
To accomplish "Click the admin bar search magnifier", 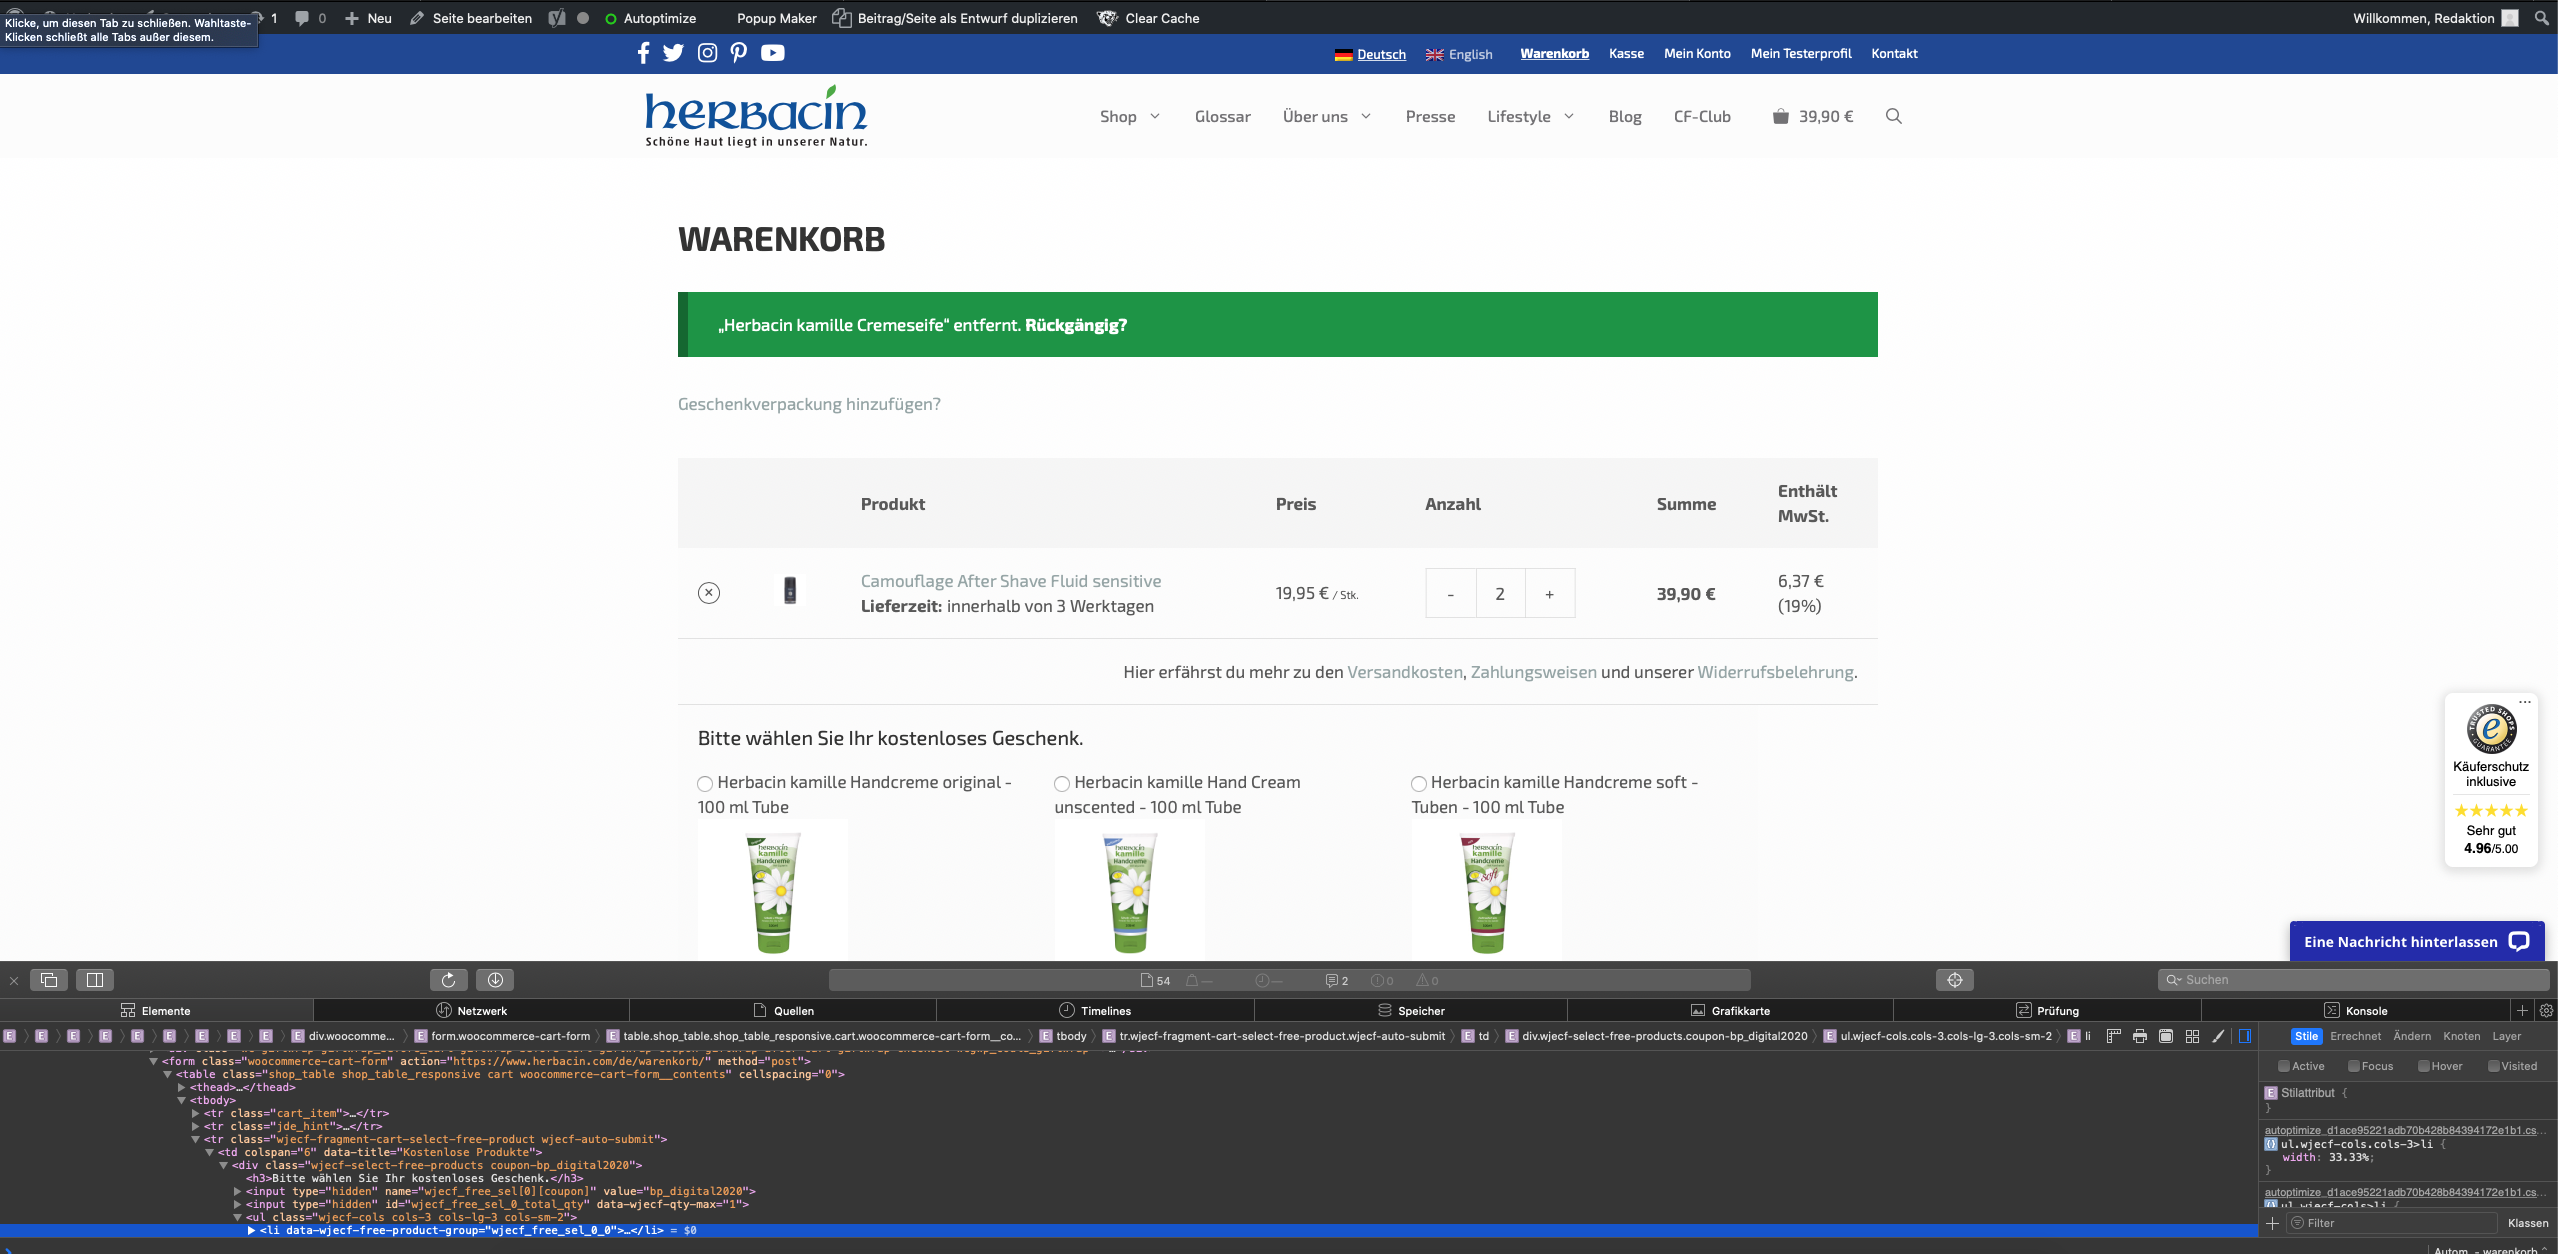I will click(x=2541, y=18).
